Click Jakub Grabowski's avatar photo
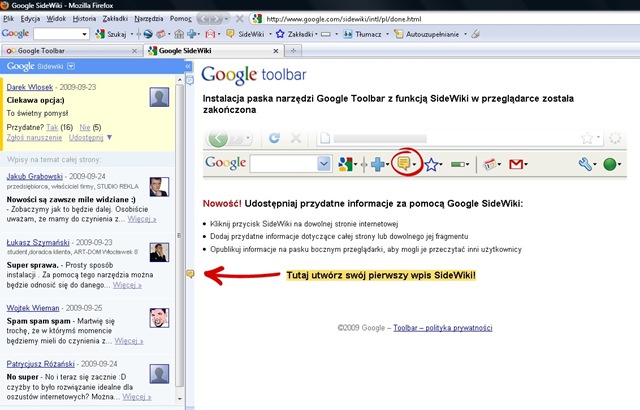 pos(159,187)
